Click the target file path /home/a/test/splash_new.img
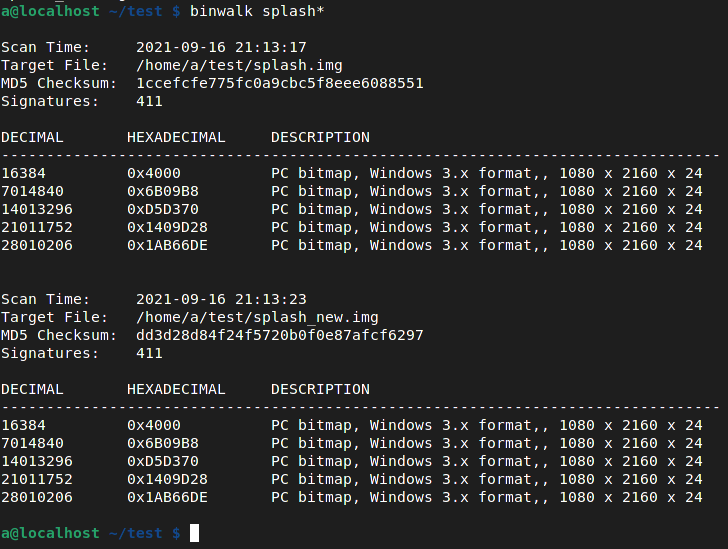The width and height of the screenshot is (728, 549). tap(257, 317)
